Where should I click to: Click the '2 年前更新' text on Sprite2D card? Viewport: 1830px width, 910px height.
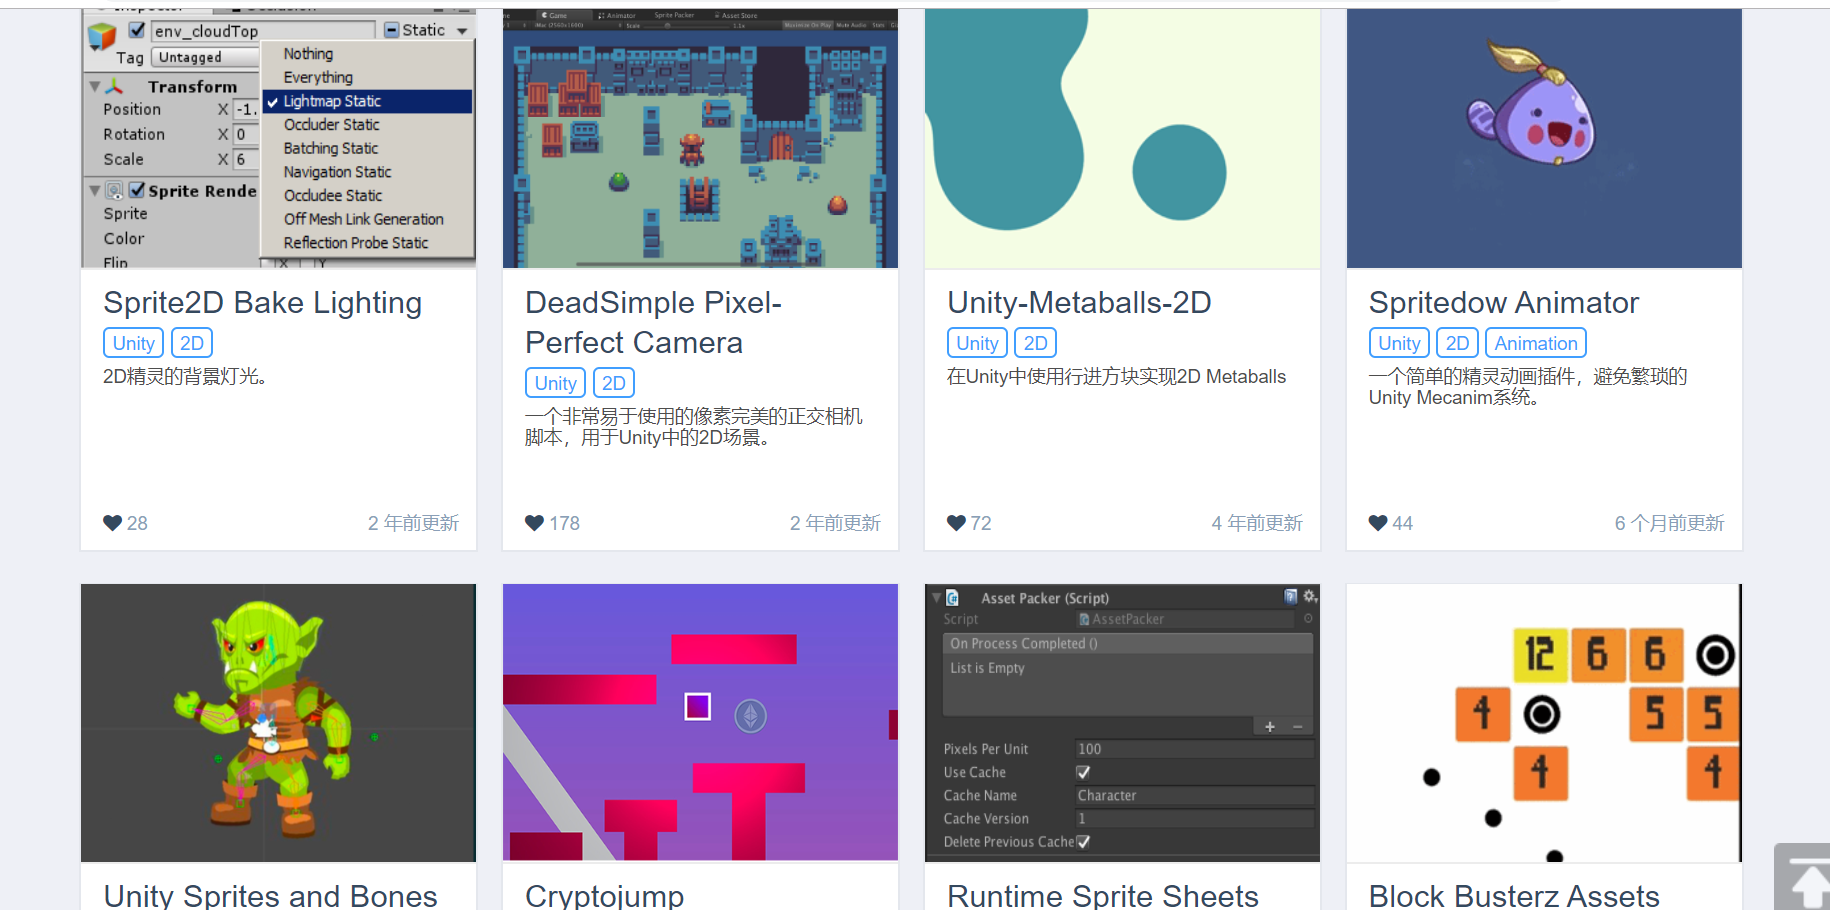(413, 523)
